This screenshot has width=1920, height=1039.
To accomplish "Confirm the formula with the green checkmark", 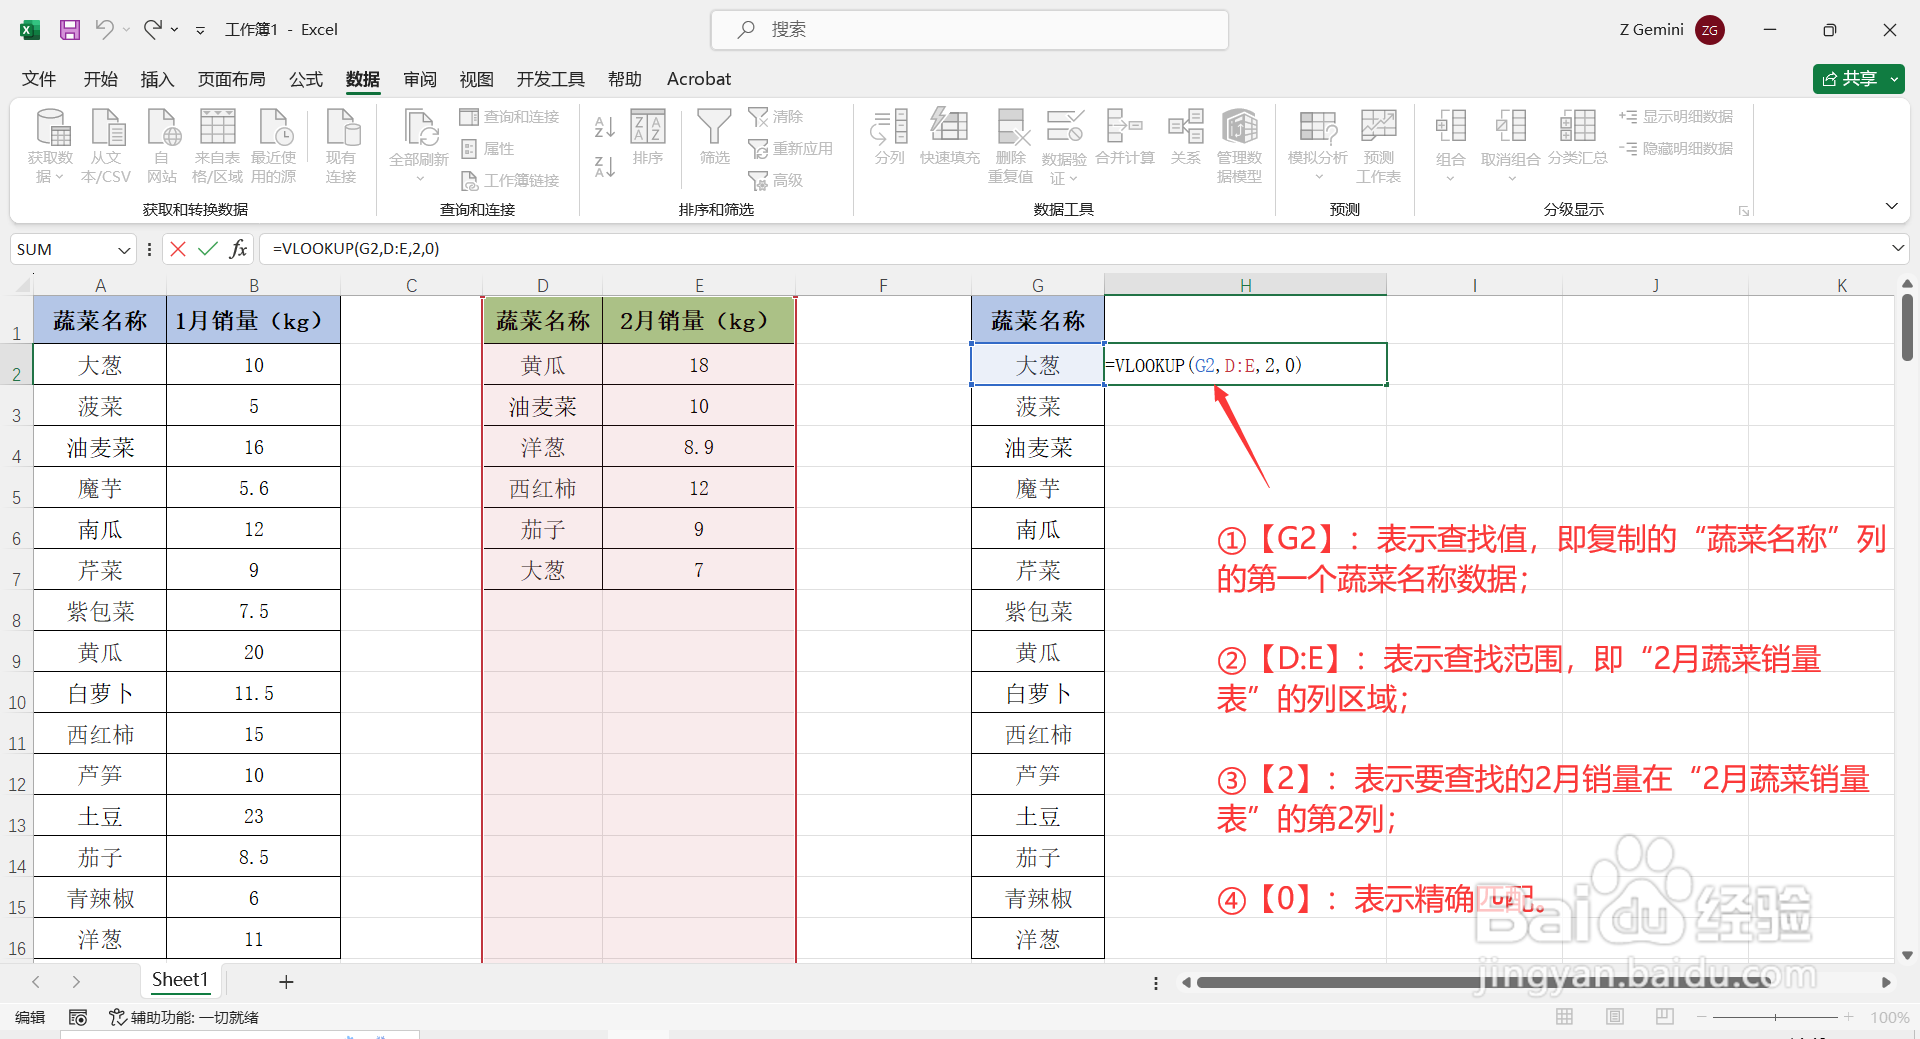I will (207, 248).
